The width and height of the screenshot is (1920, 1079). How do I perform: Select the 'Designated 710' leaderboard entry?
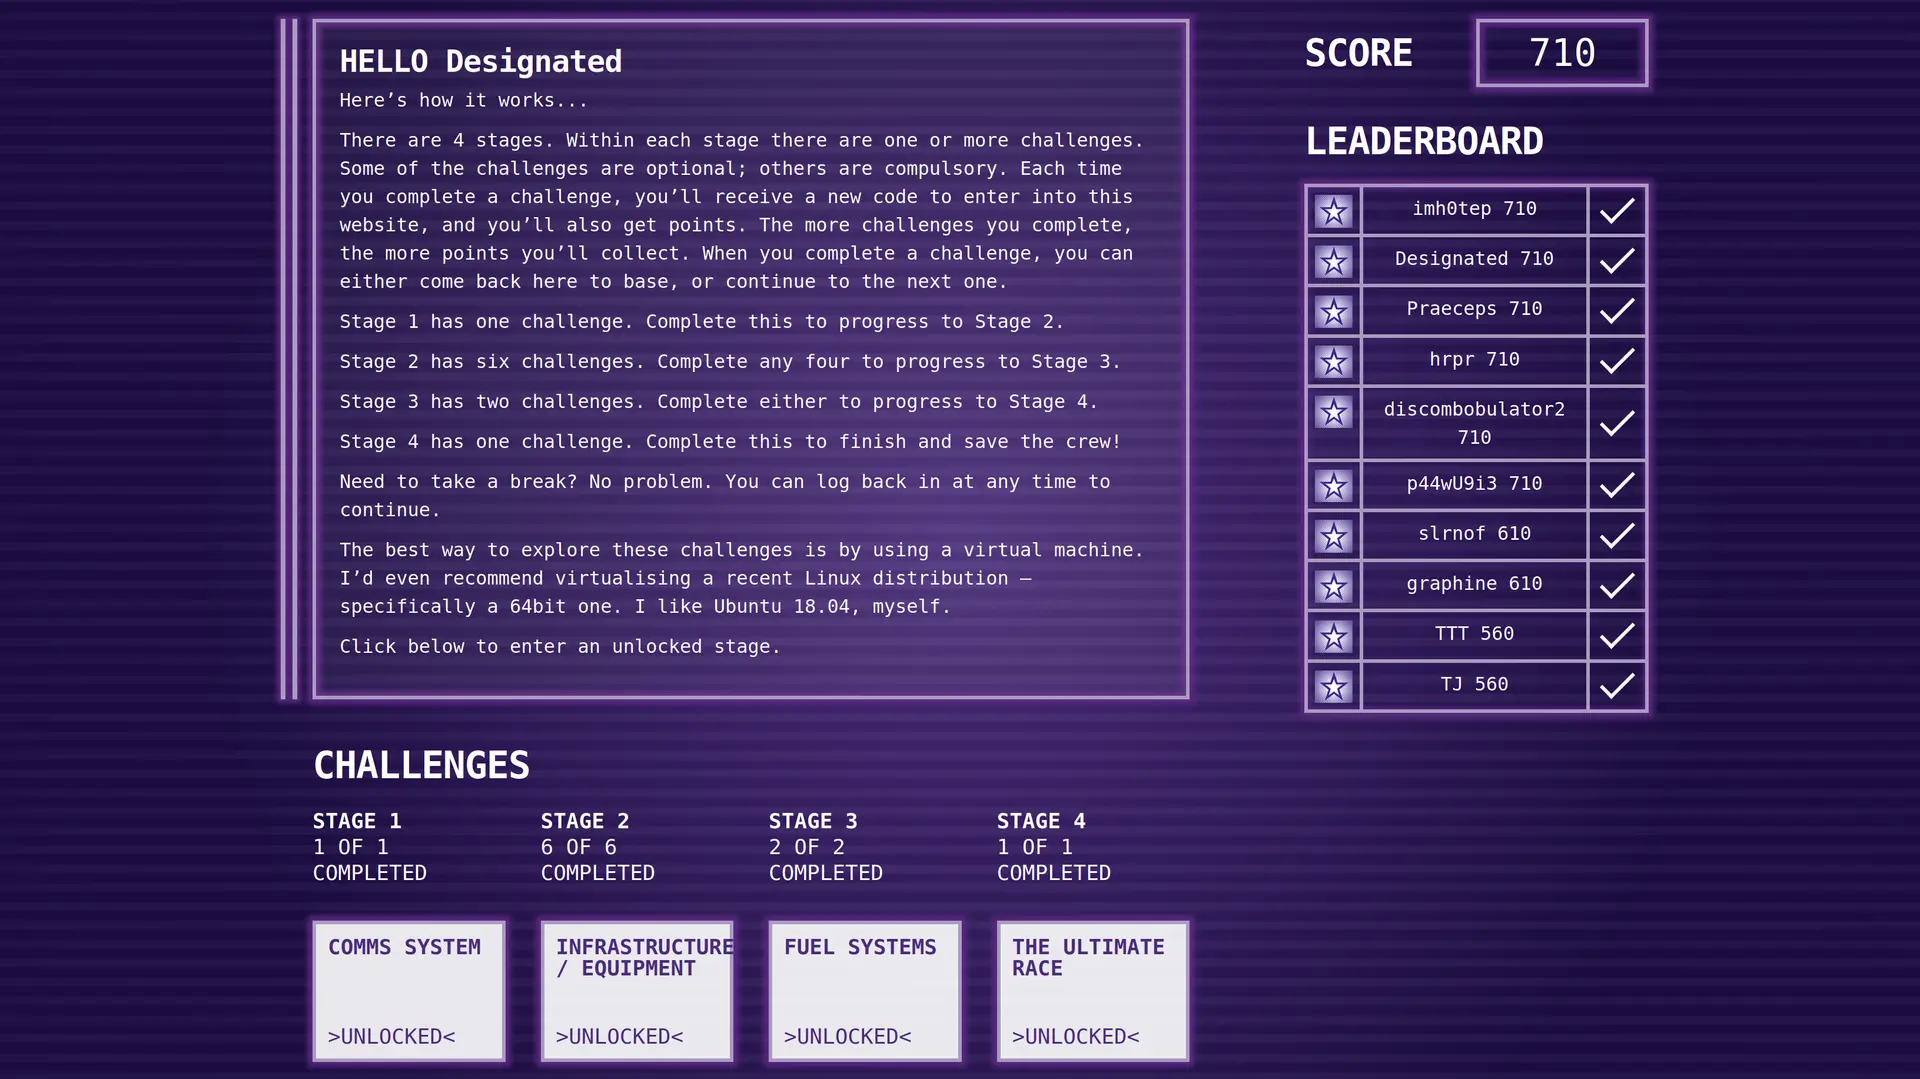[x=1474, y=260]
